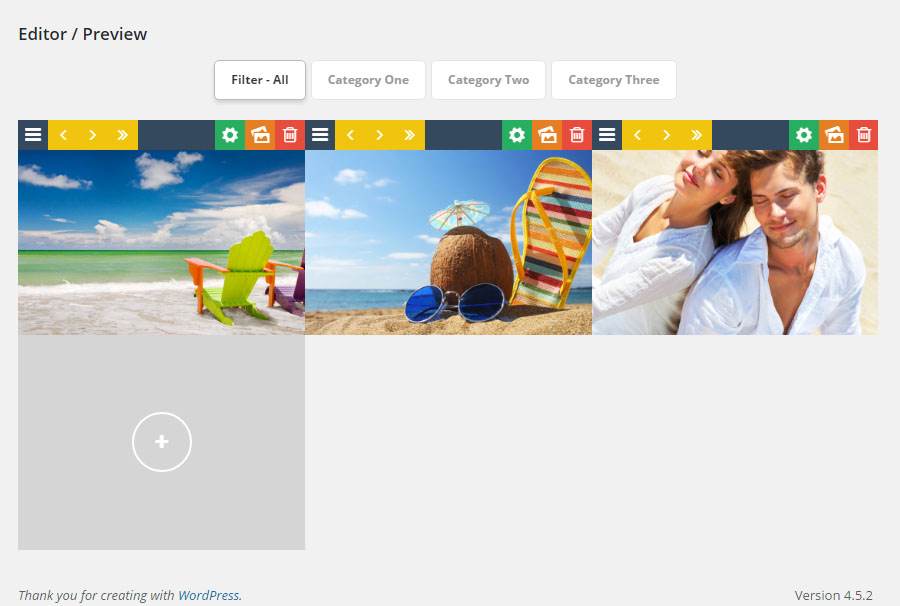900x606 pixels.
Task: Move coconut item right with arrow
Action: [379, 135]
